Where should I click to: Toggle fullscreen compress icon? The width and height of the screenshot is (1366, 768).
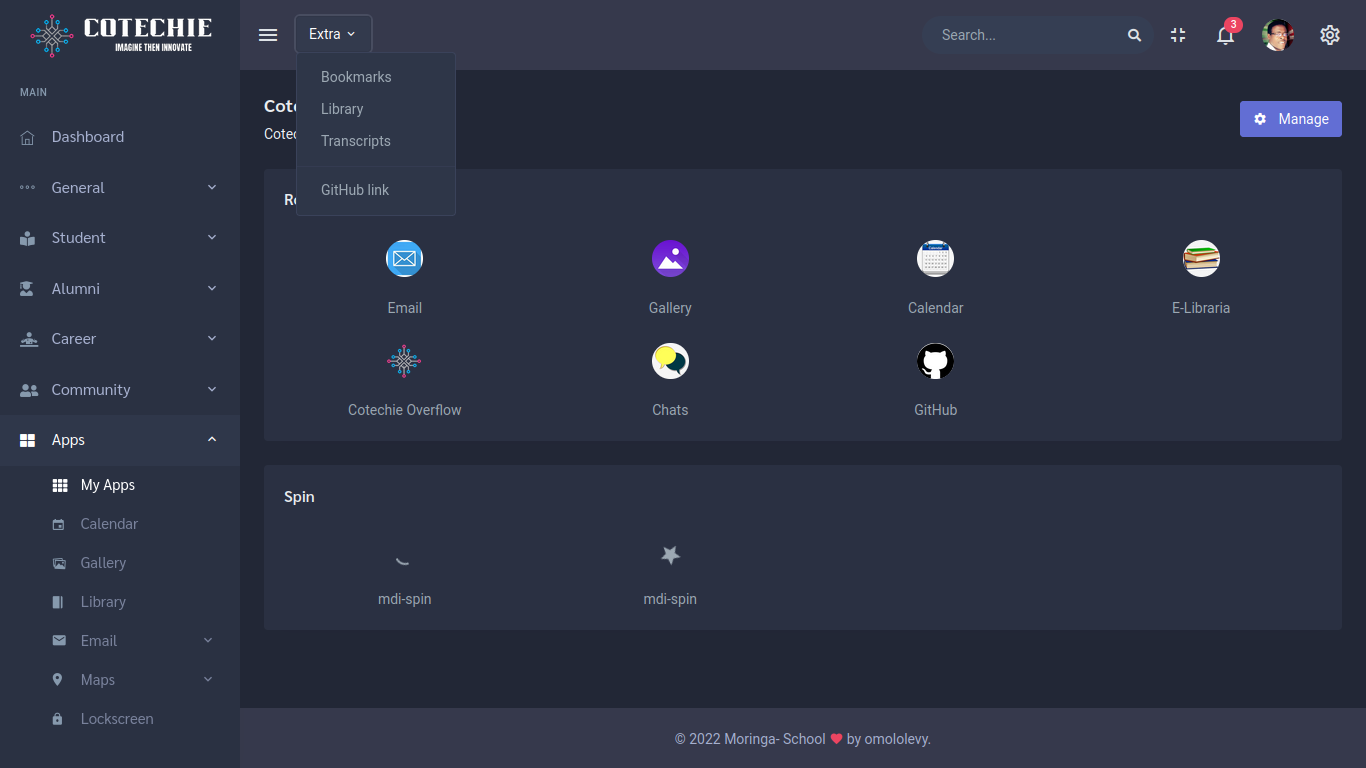[1178, 35]
